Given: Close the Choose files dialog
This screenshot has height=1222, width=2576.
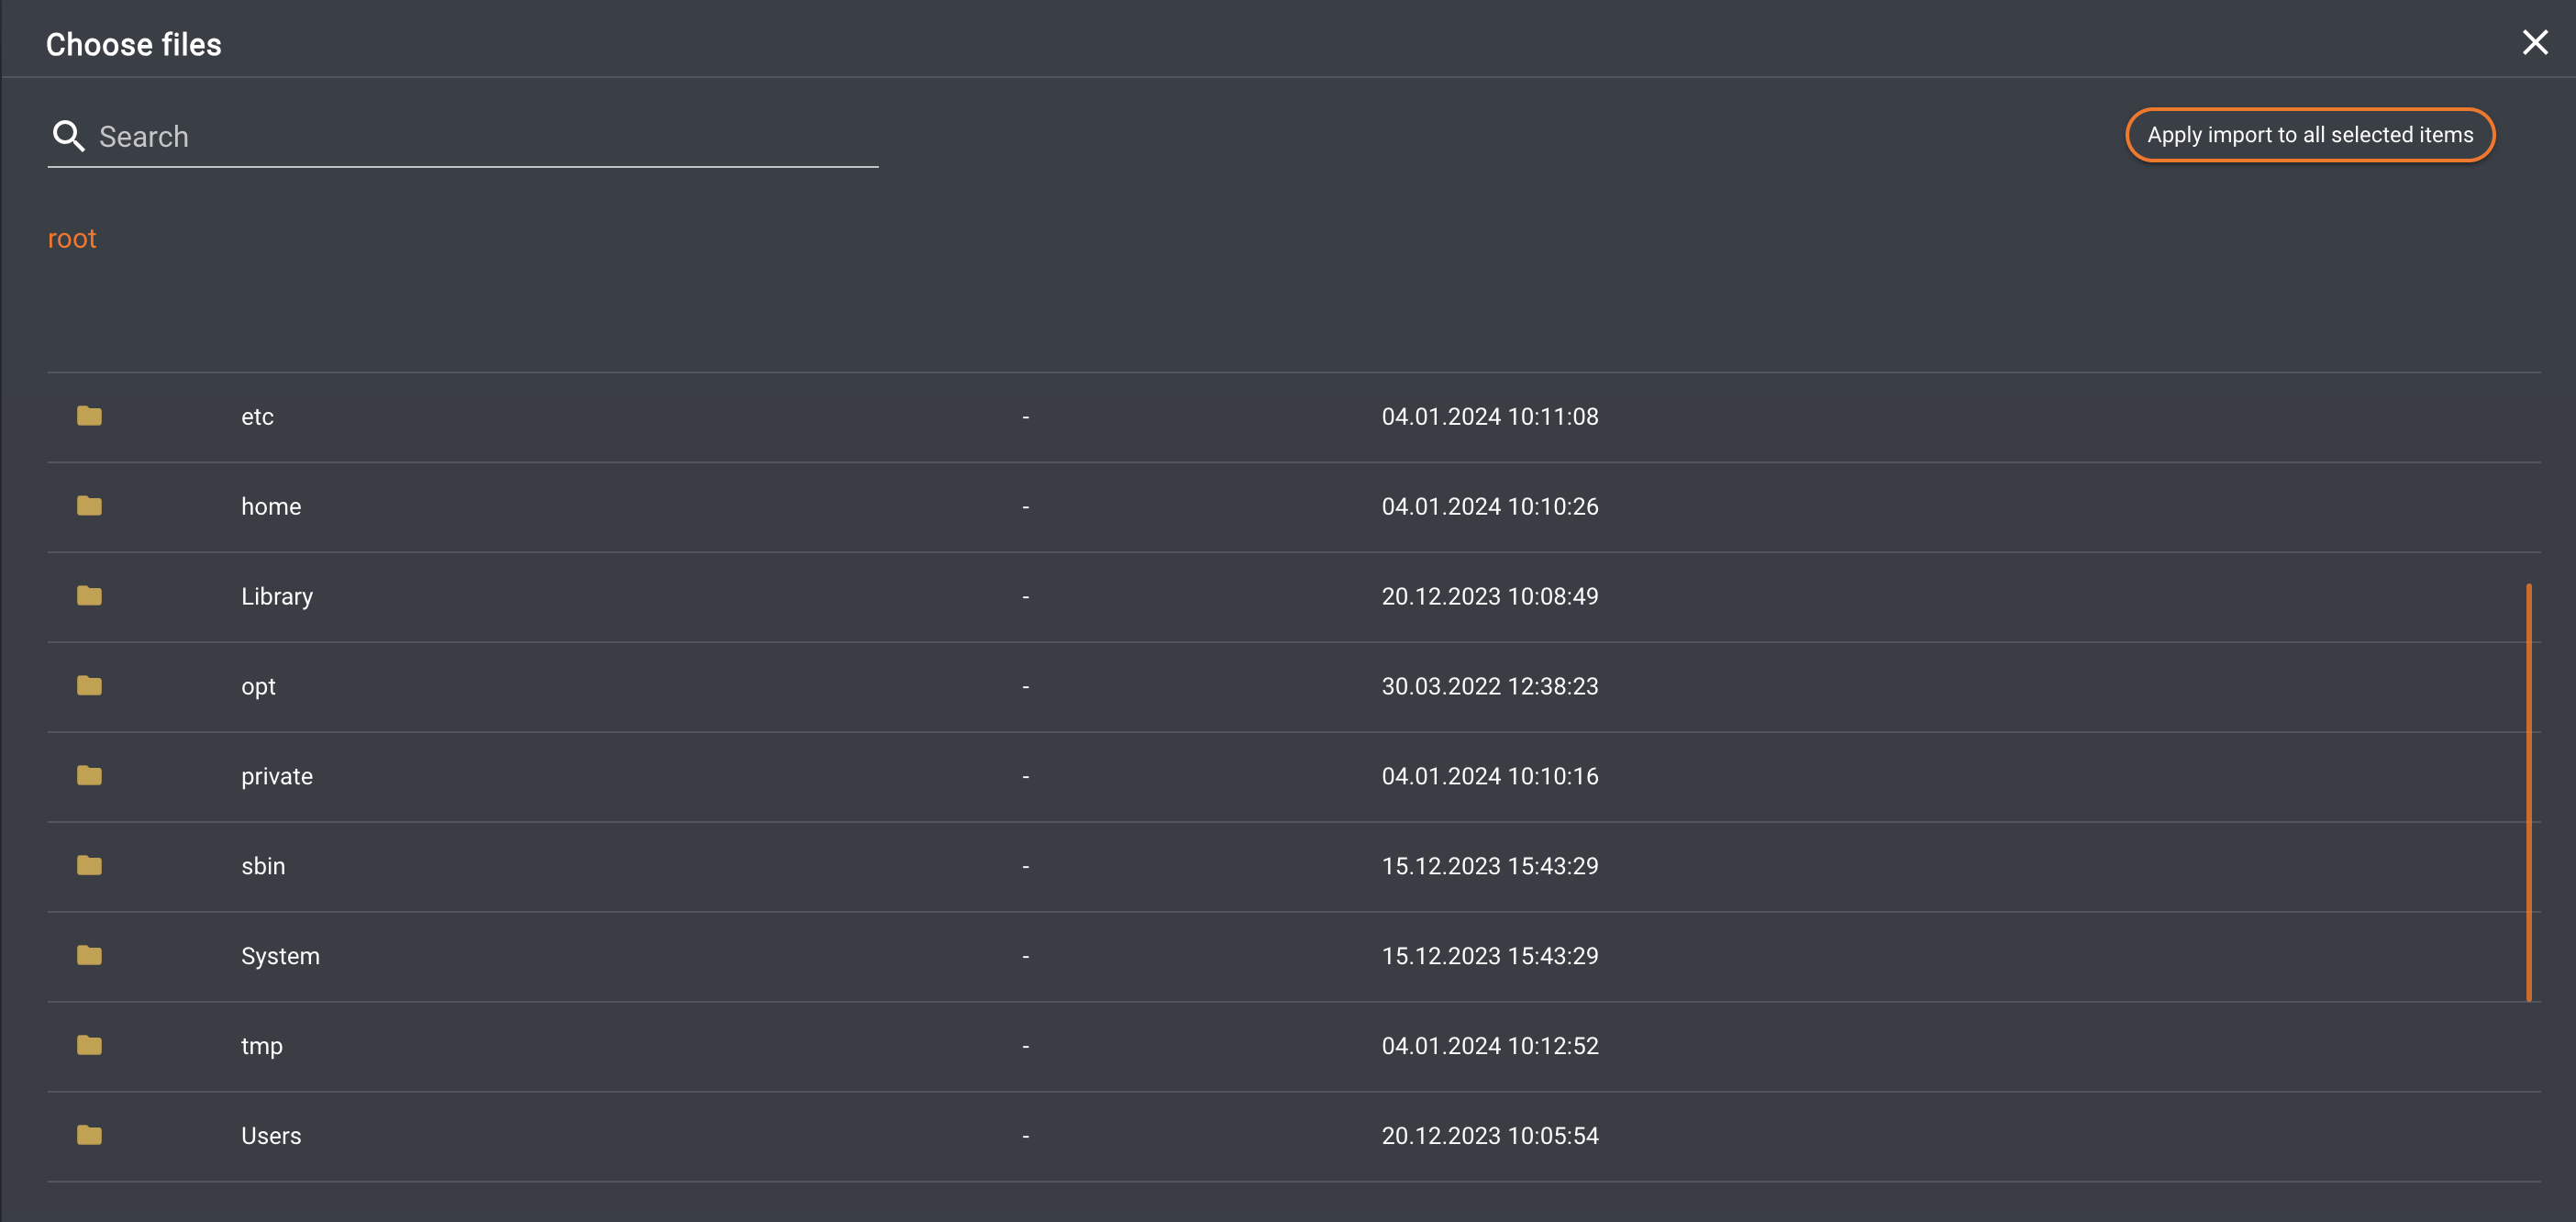Looking at the screenshot, I should [x=2534, y=43].
